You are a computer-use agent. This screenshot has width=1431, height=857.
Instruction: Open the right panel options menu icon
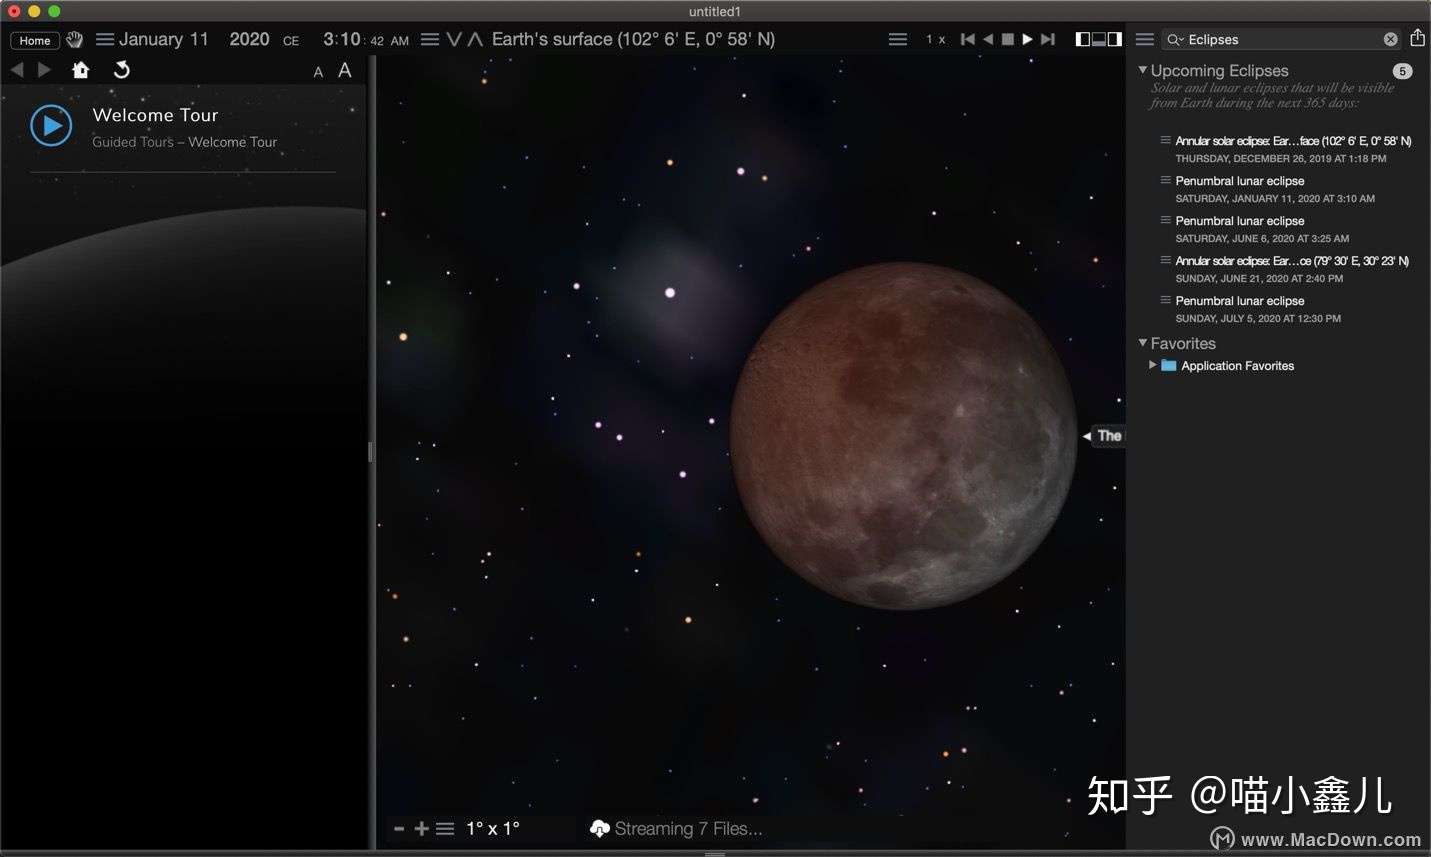click(1145, 40)
